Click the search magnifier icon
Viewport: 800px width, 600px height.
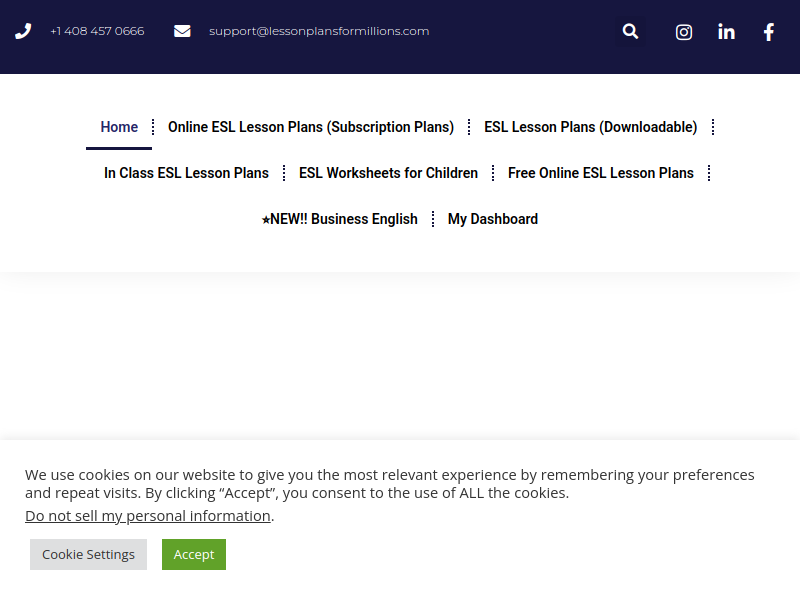click(630, 31)
